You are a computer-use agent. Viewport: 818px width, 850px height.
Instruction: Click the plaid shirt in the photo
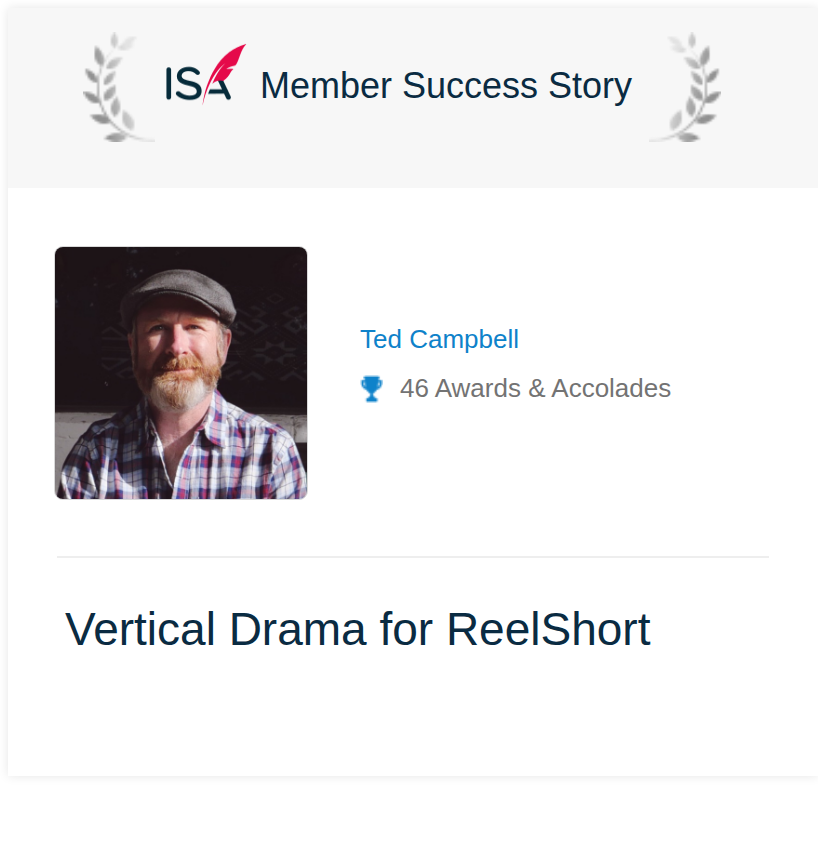coord(181,455)
